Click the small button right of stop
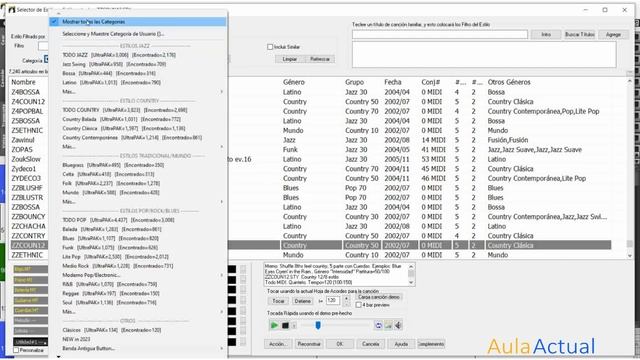Image resolution: width=640 pixels, height=360 pixels. [x=294, y=325]
